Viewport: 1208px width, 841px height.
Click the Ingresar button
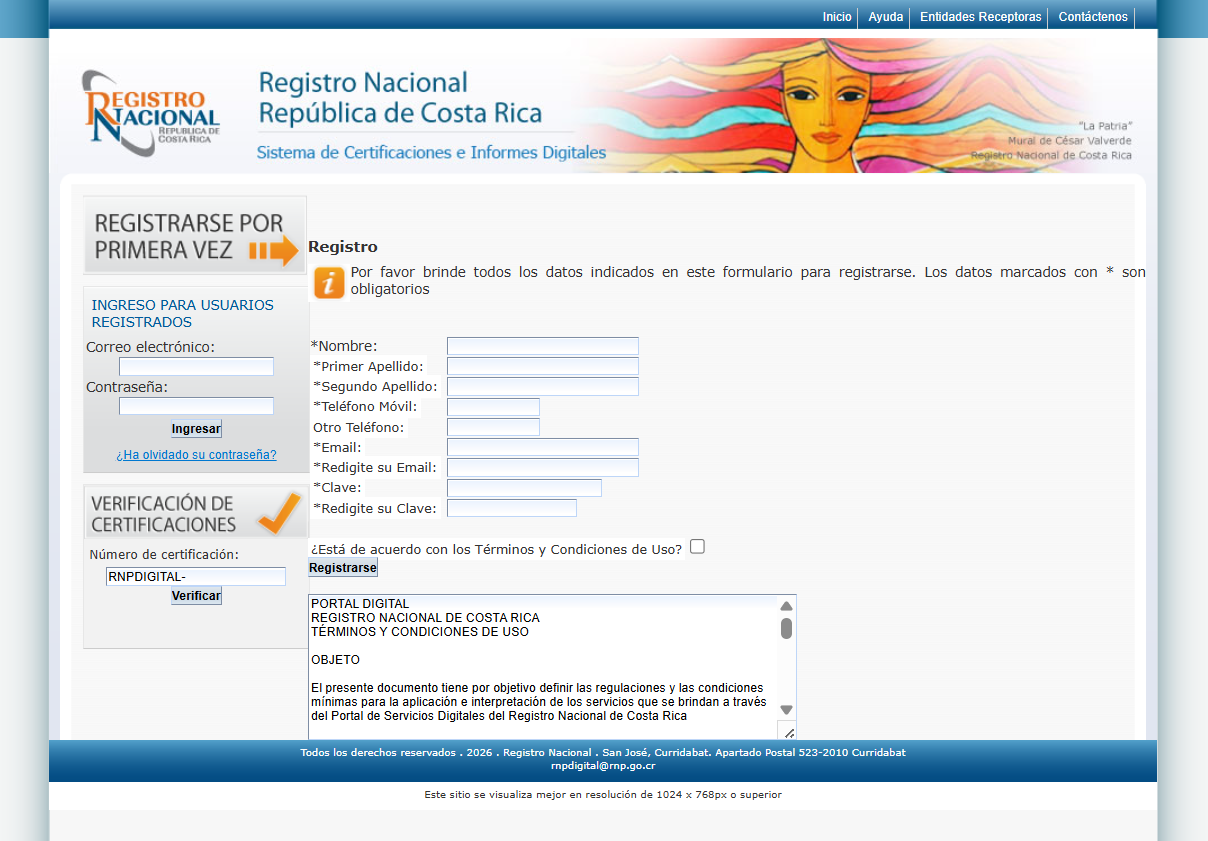point(196,428)
